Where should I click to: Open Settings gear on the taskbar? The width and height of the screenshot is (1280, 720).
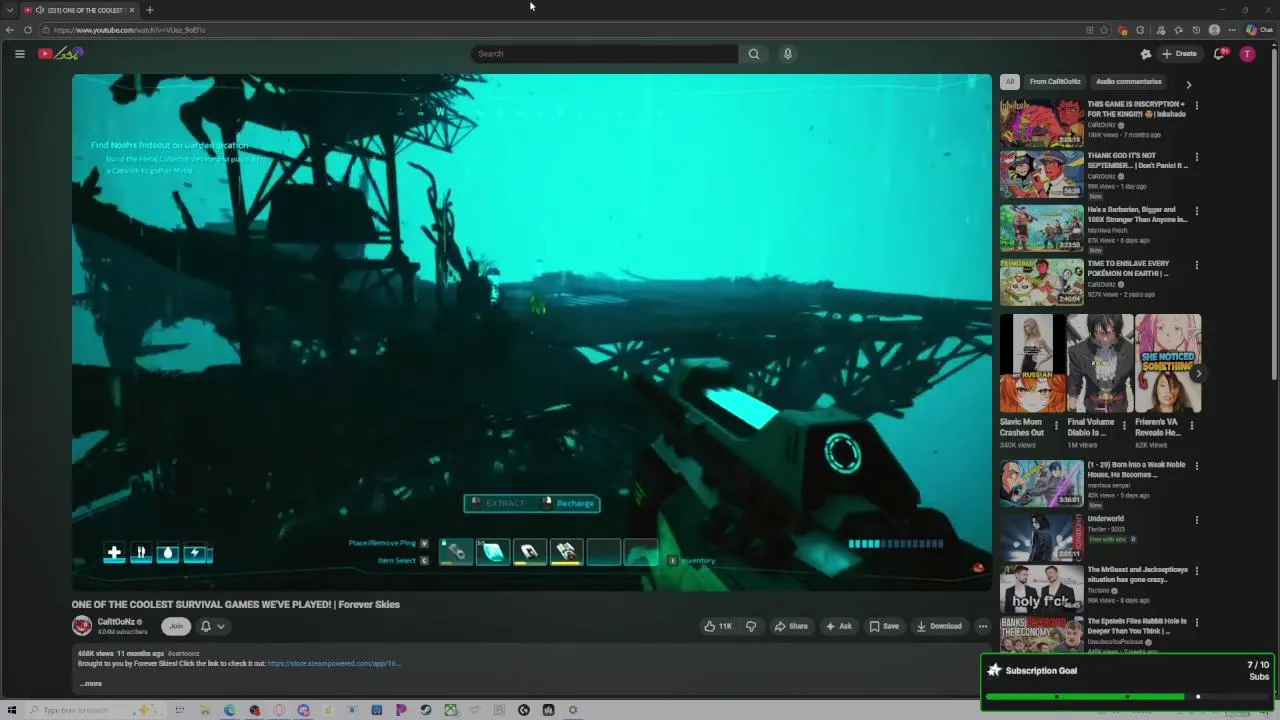point(573,710)
